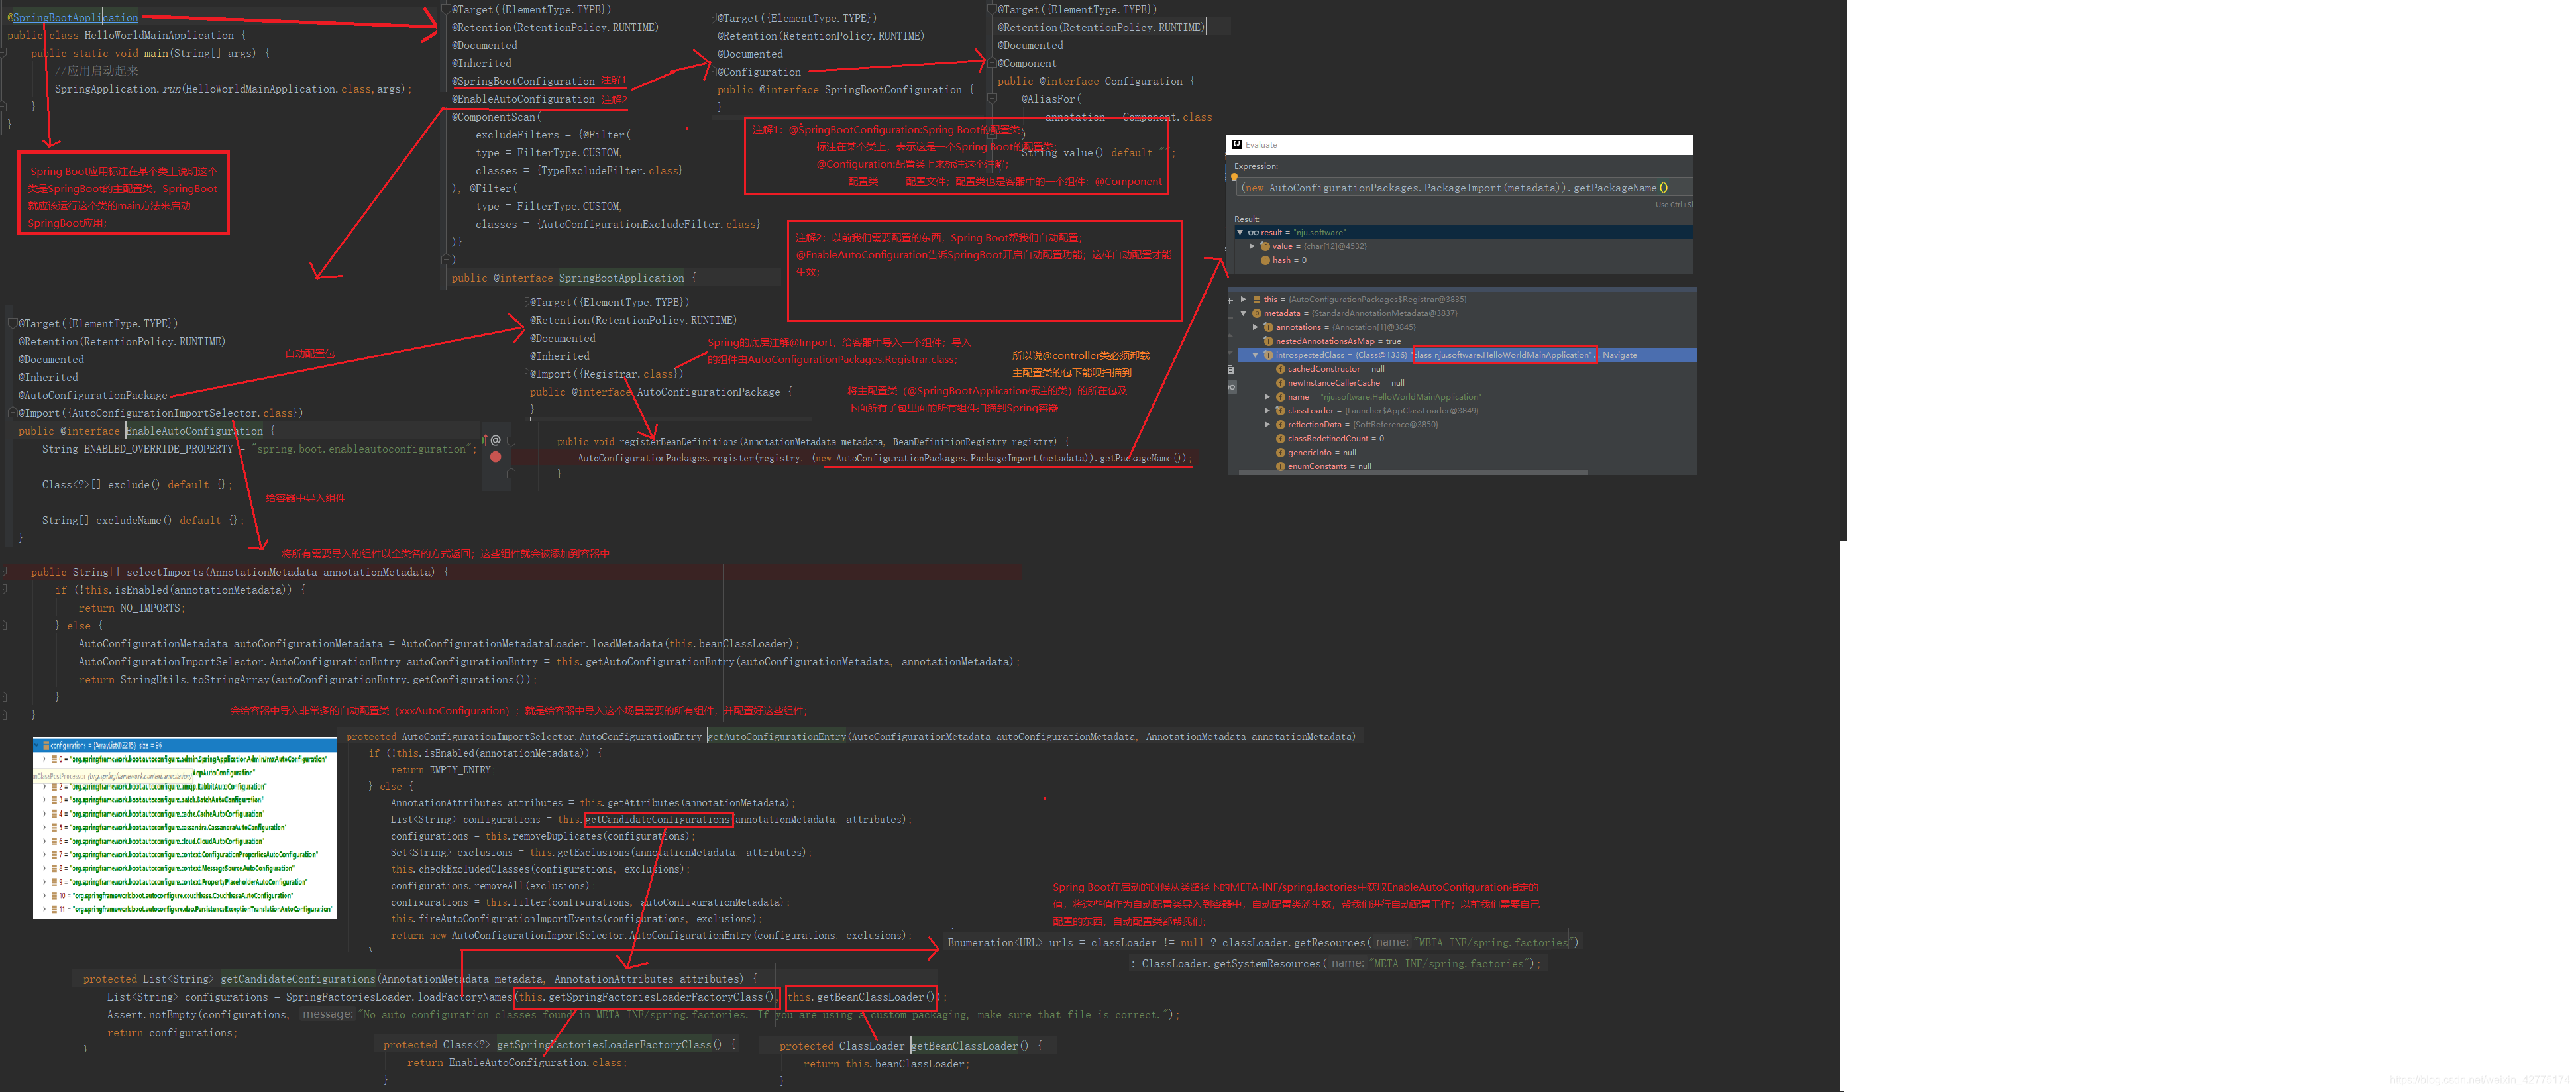
Task: Click the @EnableAutoConfiguration annotation line
Action: coord(523,99)
